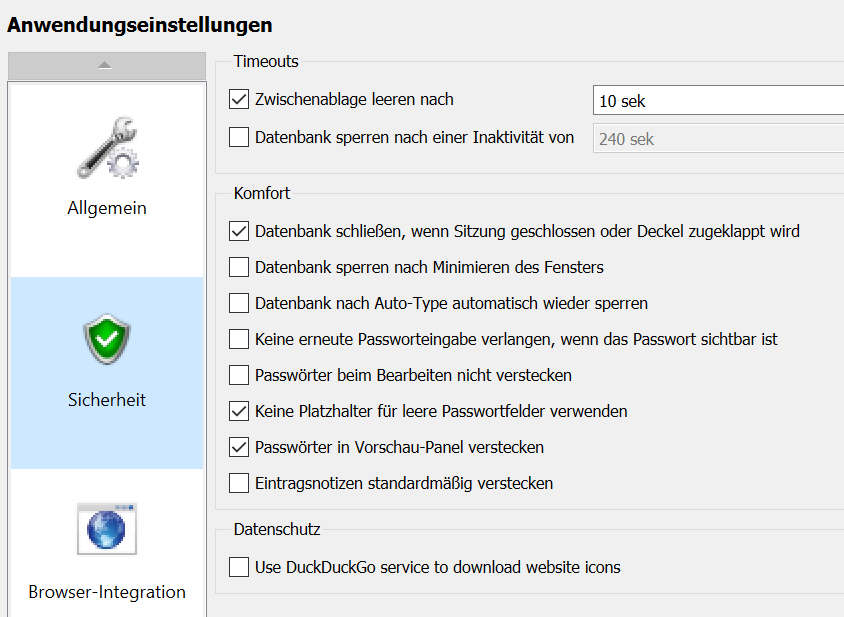
Task: Click the green Sicherheit shield icon
Action: (107, 339)
